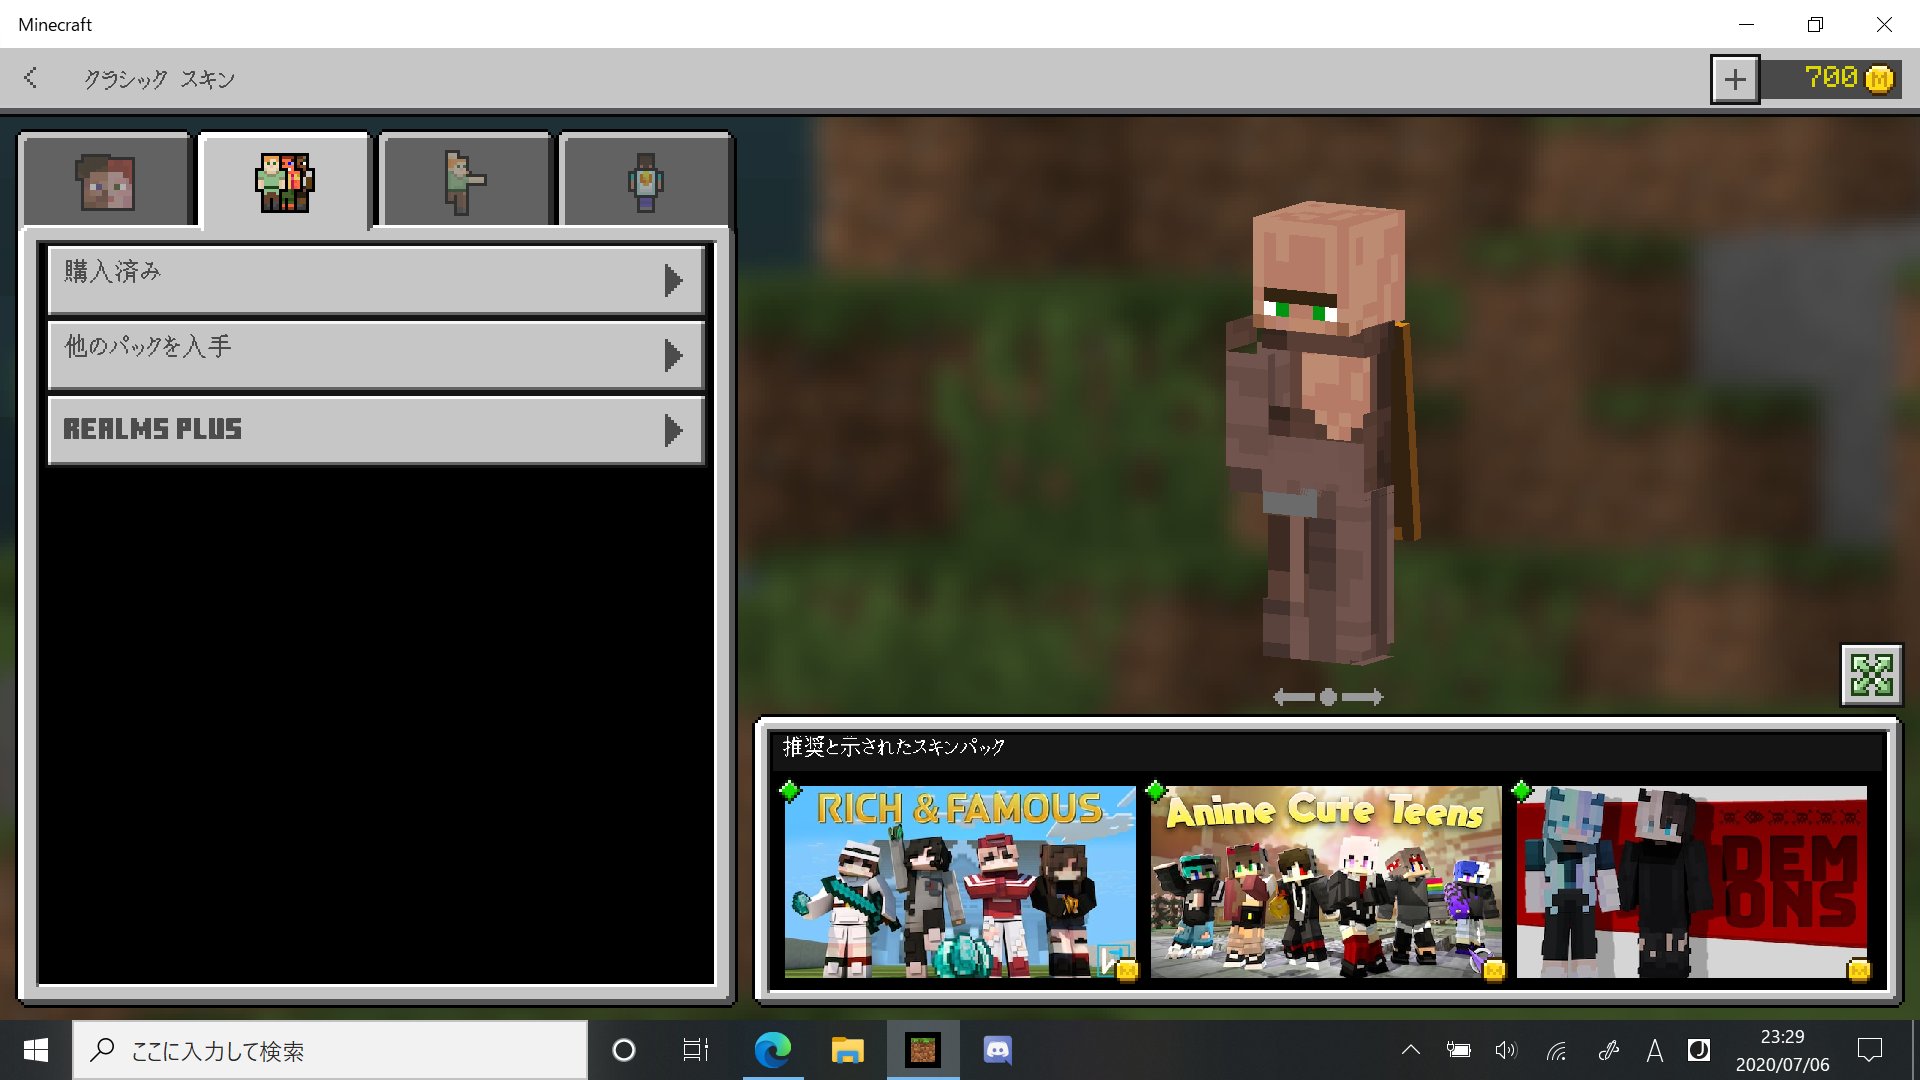Click the rotate character slider handle

pos(1328,697)
